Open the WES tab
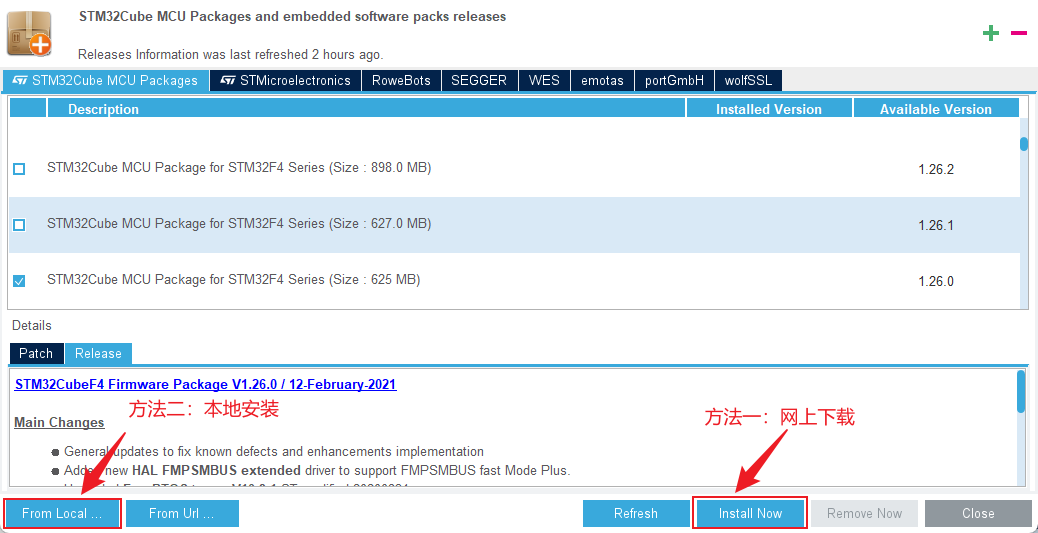 [x=544, y=81]
